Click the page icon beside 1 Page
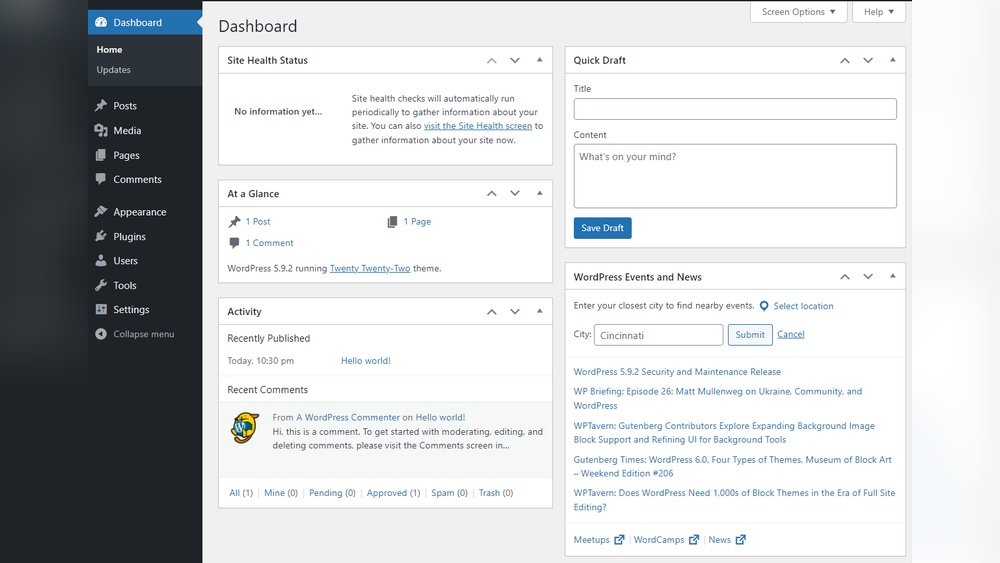The height and width of the screenshot is (563, 1000). click(x=392, y=222)
